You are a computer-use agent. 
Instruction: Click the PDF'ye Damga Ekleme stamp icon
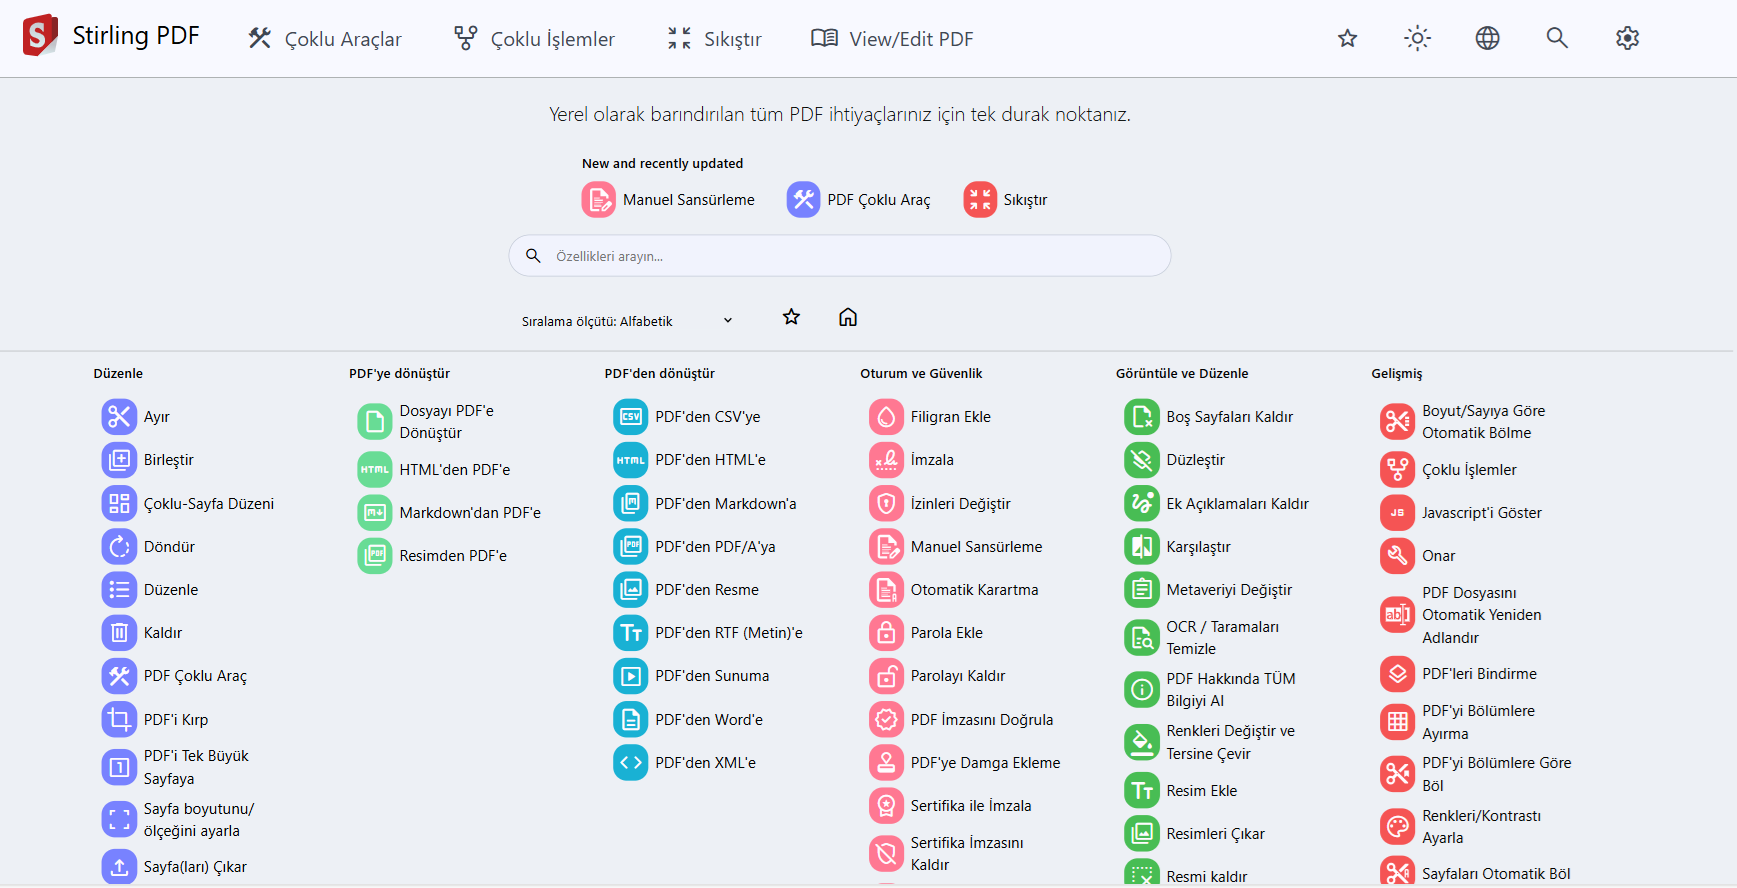(x=886, y=763)
